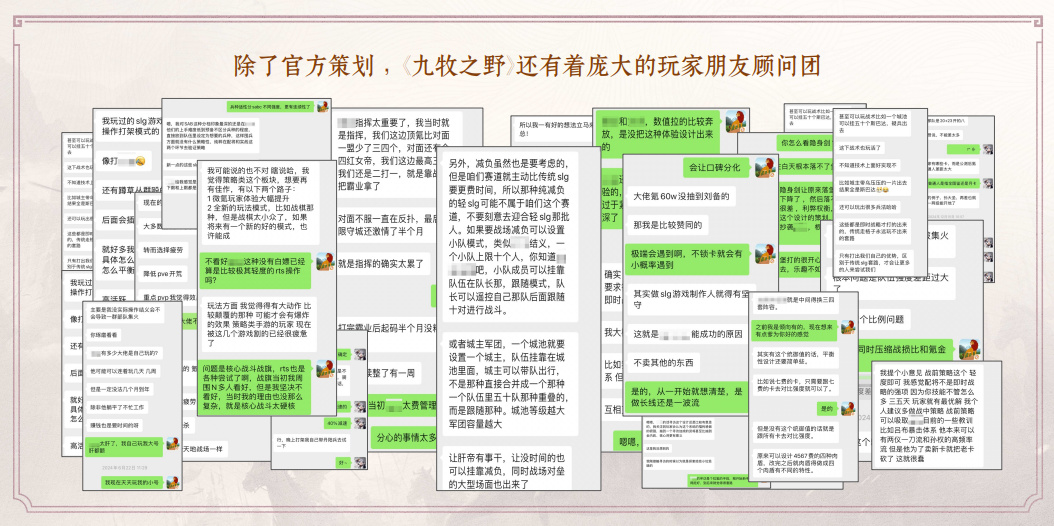
Task: Click the avatar beside '之前我是倾向有的' bubble
Action: point(848,326)
